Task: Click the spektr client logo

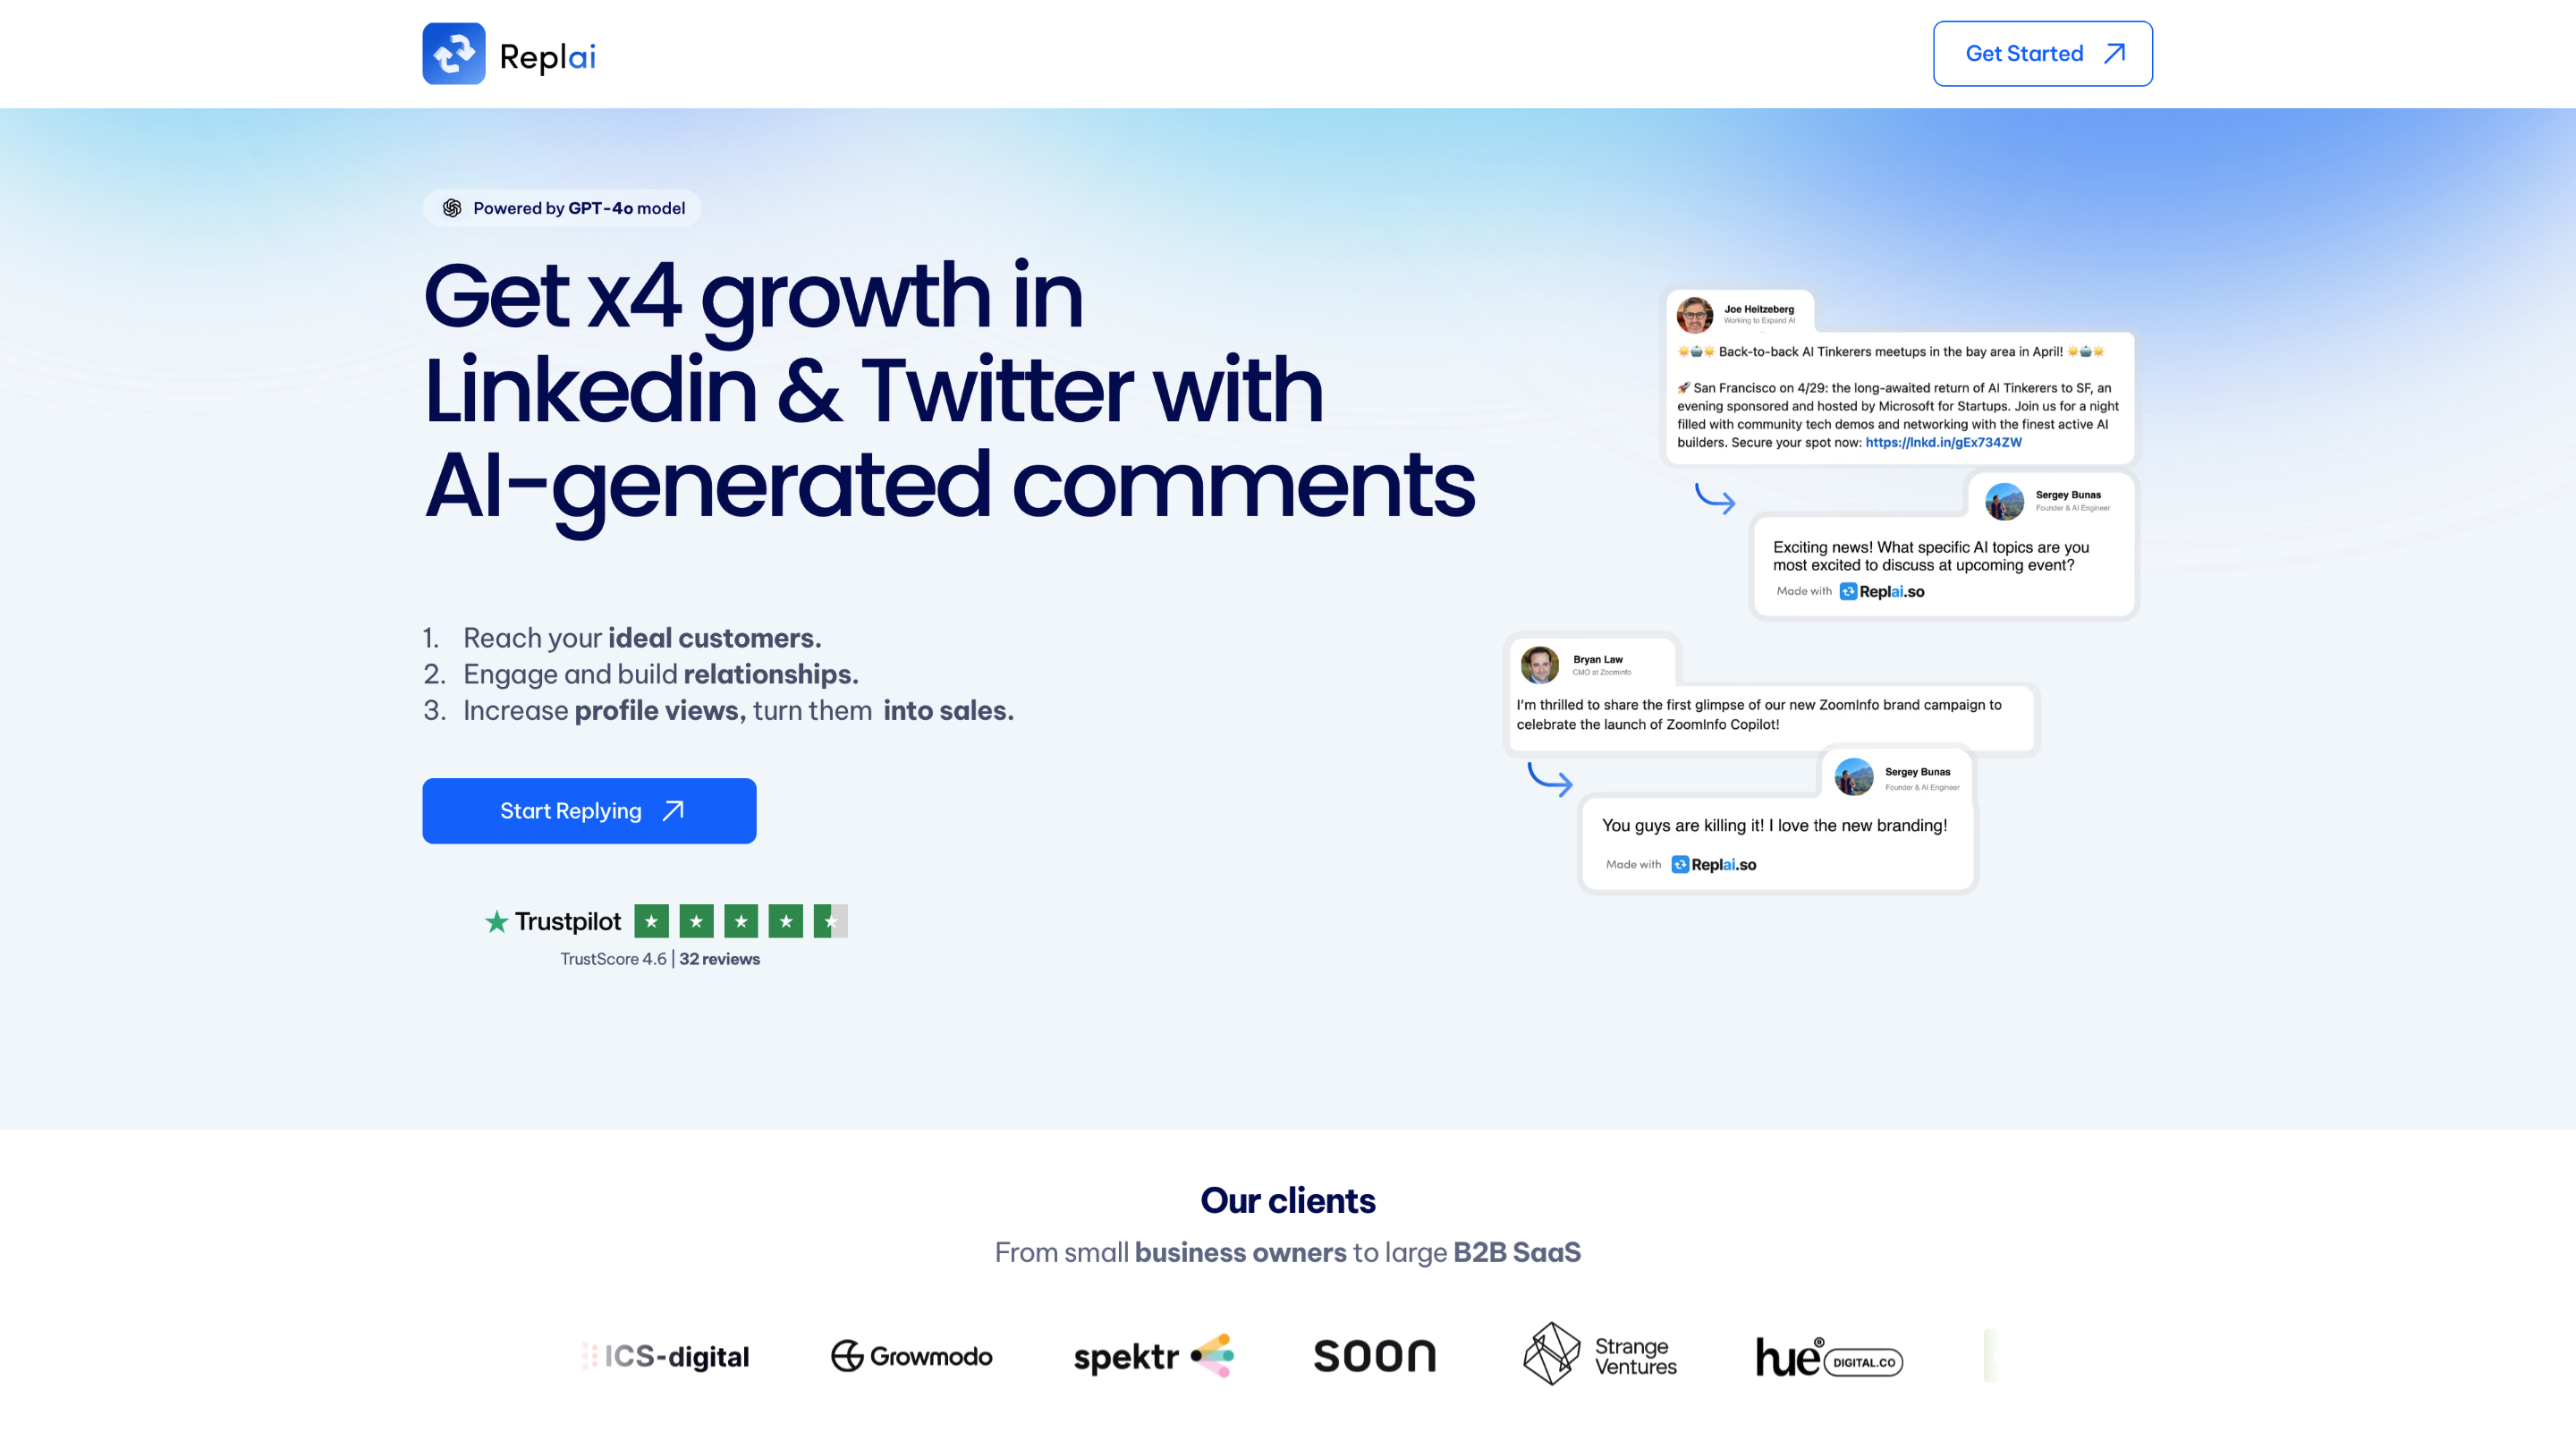Action: coord(1153,1356)
